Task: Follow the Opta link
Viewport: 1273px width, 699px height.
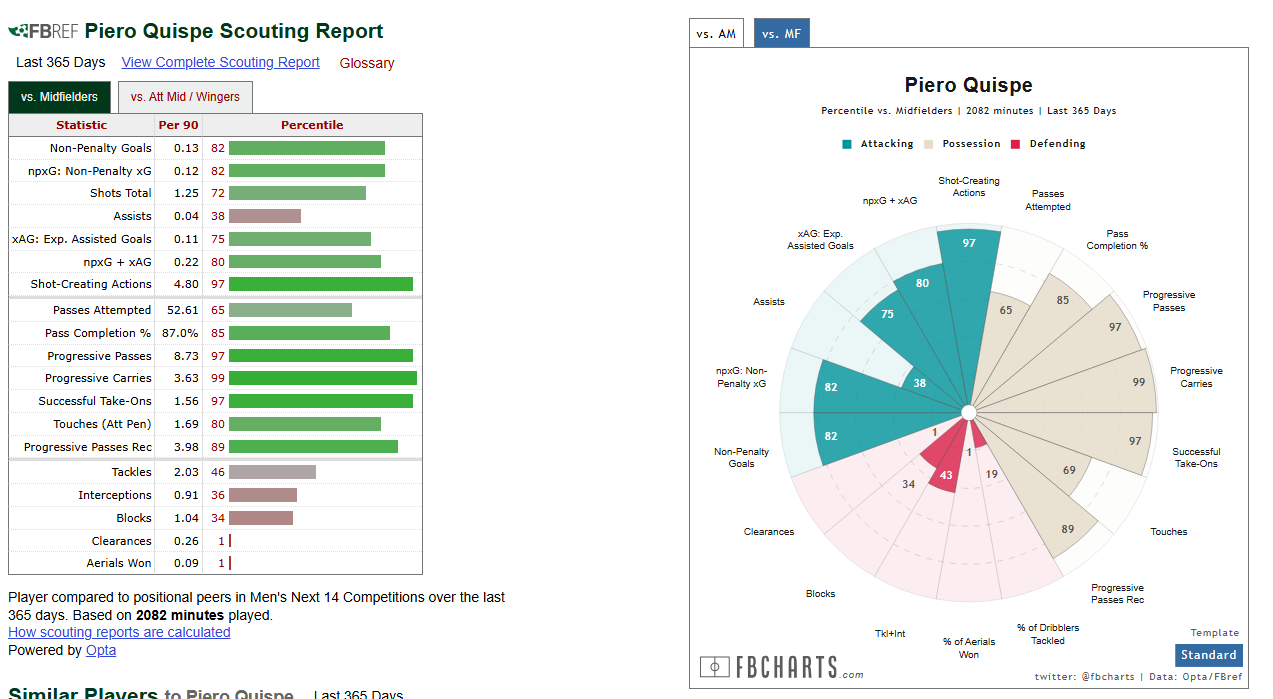Action: pos(101,650)
